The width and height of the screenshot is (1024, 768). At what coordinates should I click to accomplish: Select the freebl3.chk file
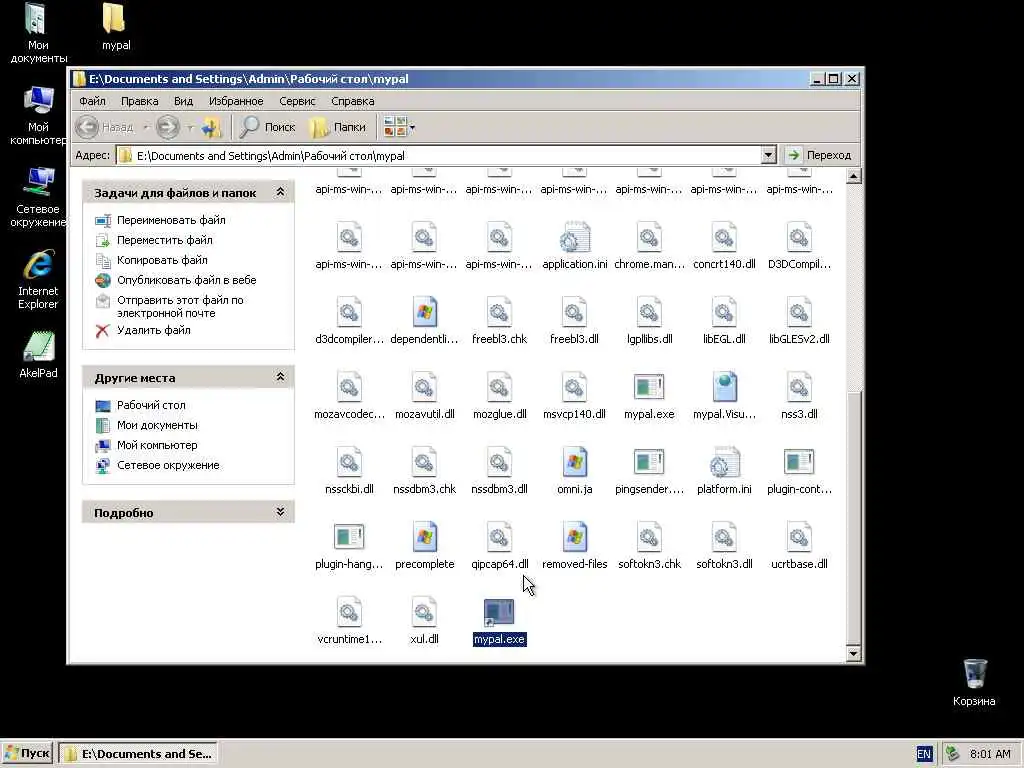point(499,323)
